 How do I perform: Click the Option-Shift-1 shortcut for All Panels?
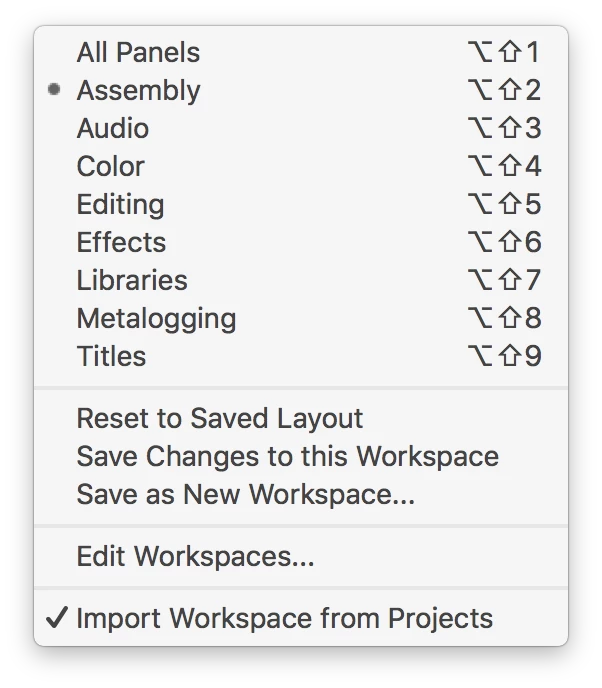504,53
